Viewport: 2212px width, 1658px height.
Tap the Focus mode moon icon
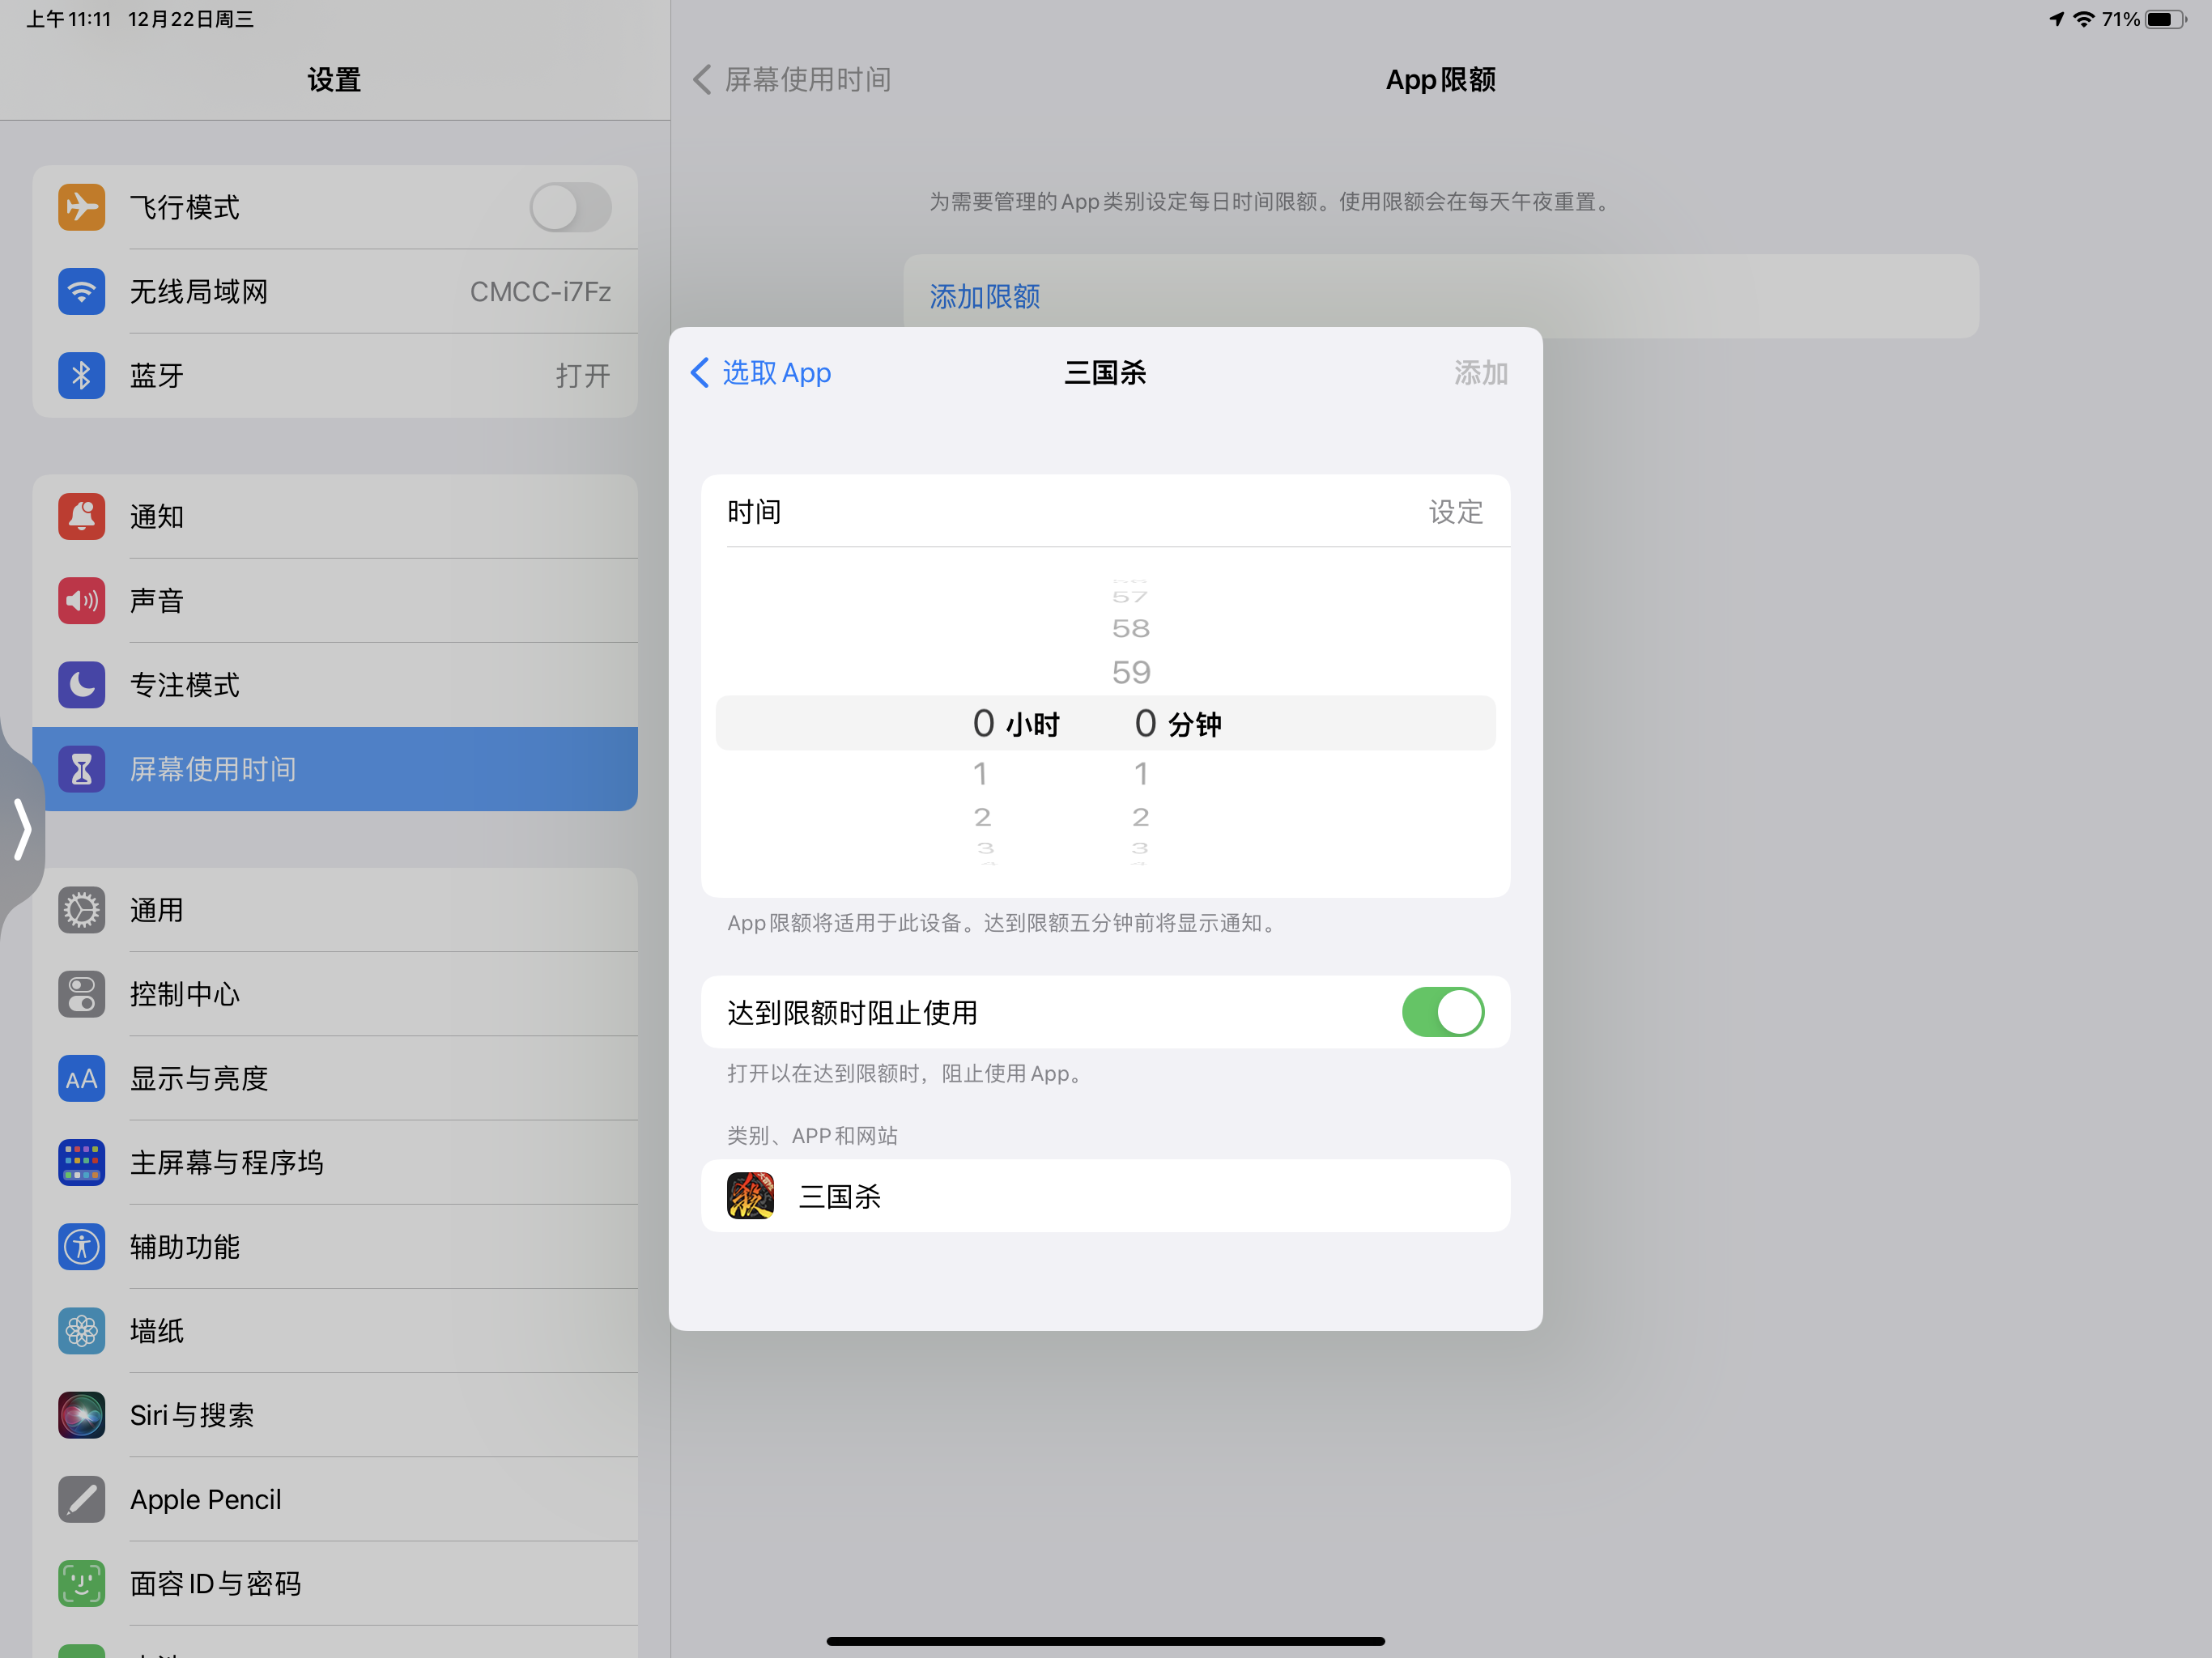pyautogui.click(x=81, y=684)
